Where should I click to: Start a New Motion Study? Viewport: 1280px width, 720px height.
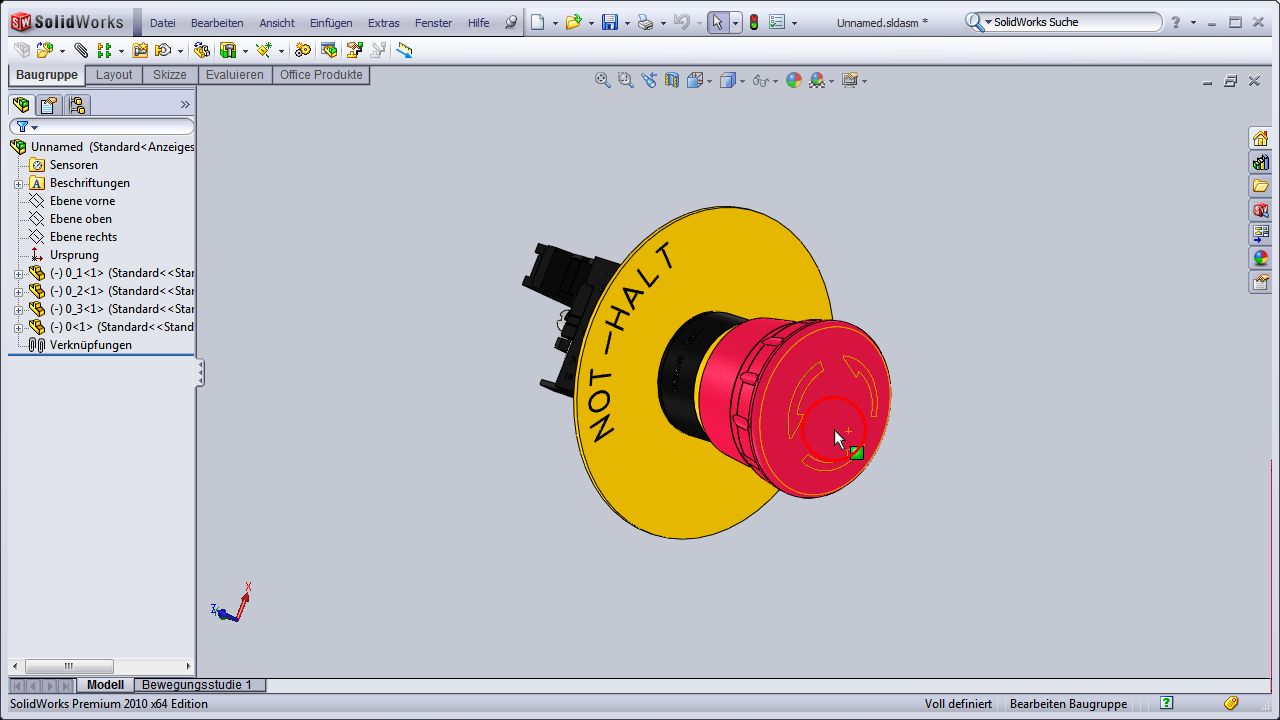(303, 50)
